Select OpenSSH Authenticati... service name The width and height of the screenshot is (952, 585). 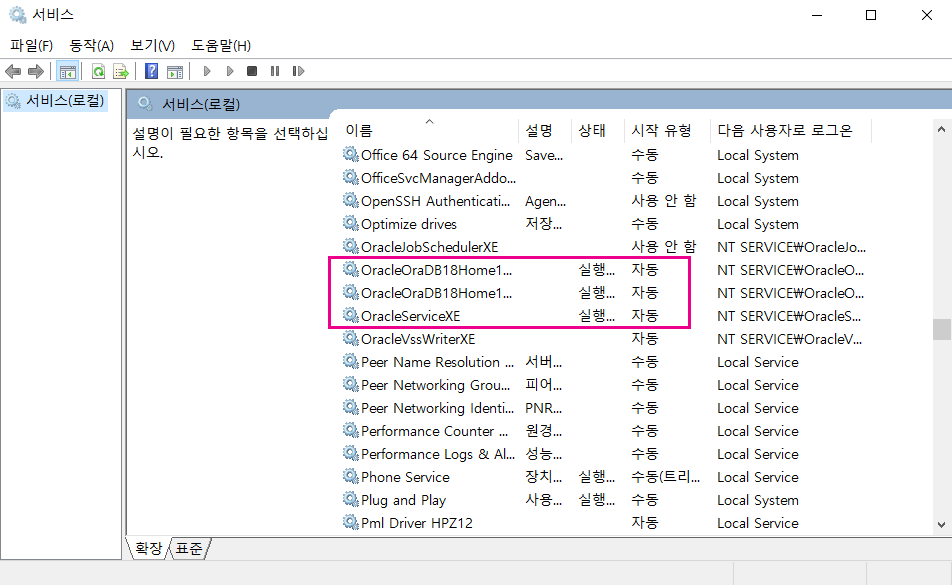click(x=436, y=201)
